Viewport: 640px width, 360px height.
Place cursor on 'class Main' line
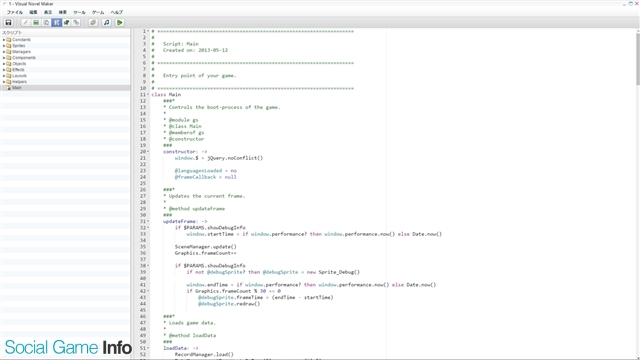(x=166, y=95)
